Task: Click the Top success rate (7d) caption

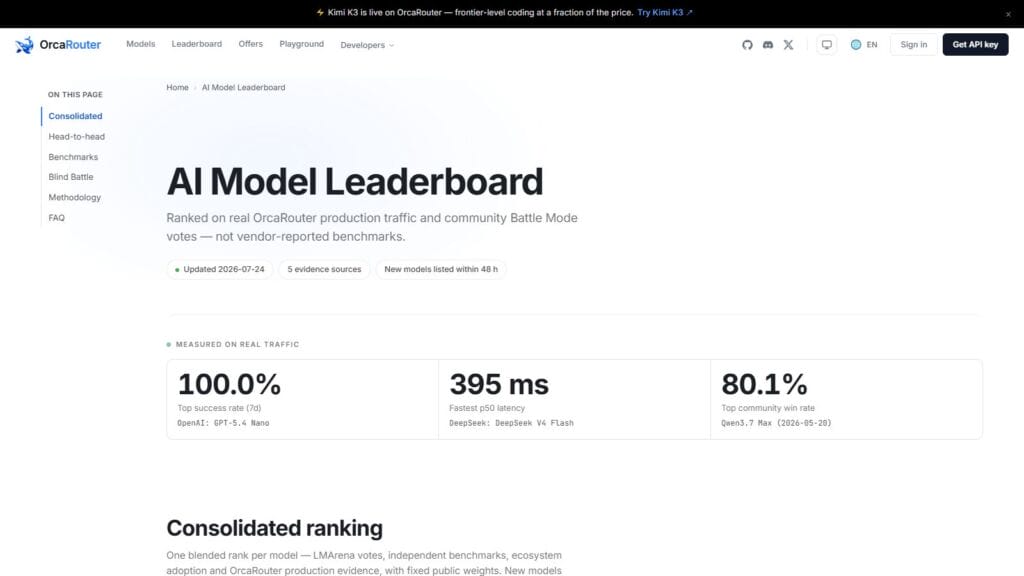Action: (219, 408)
